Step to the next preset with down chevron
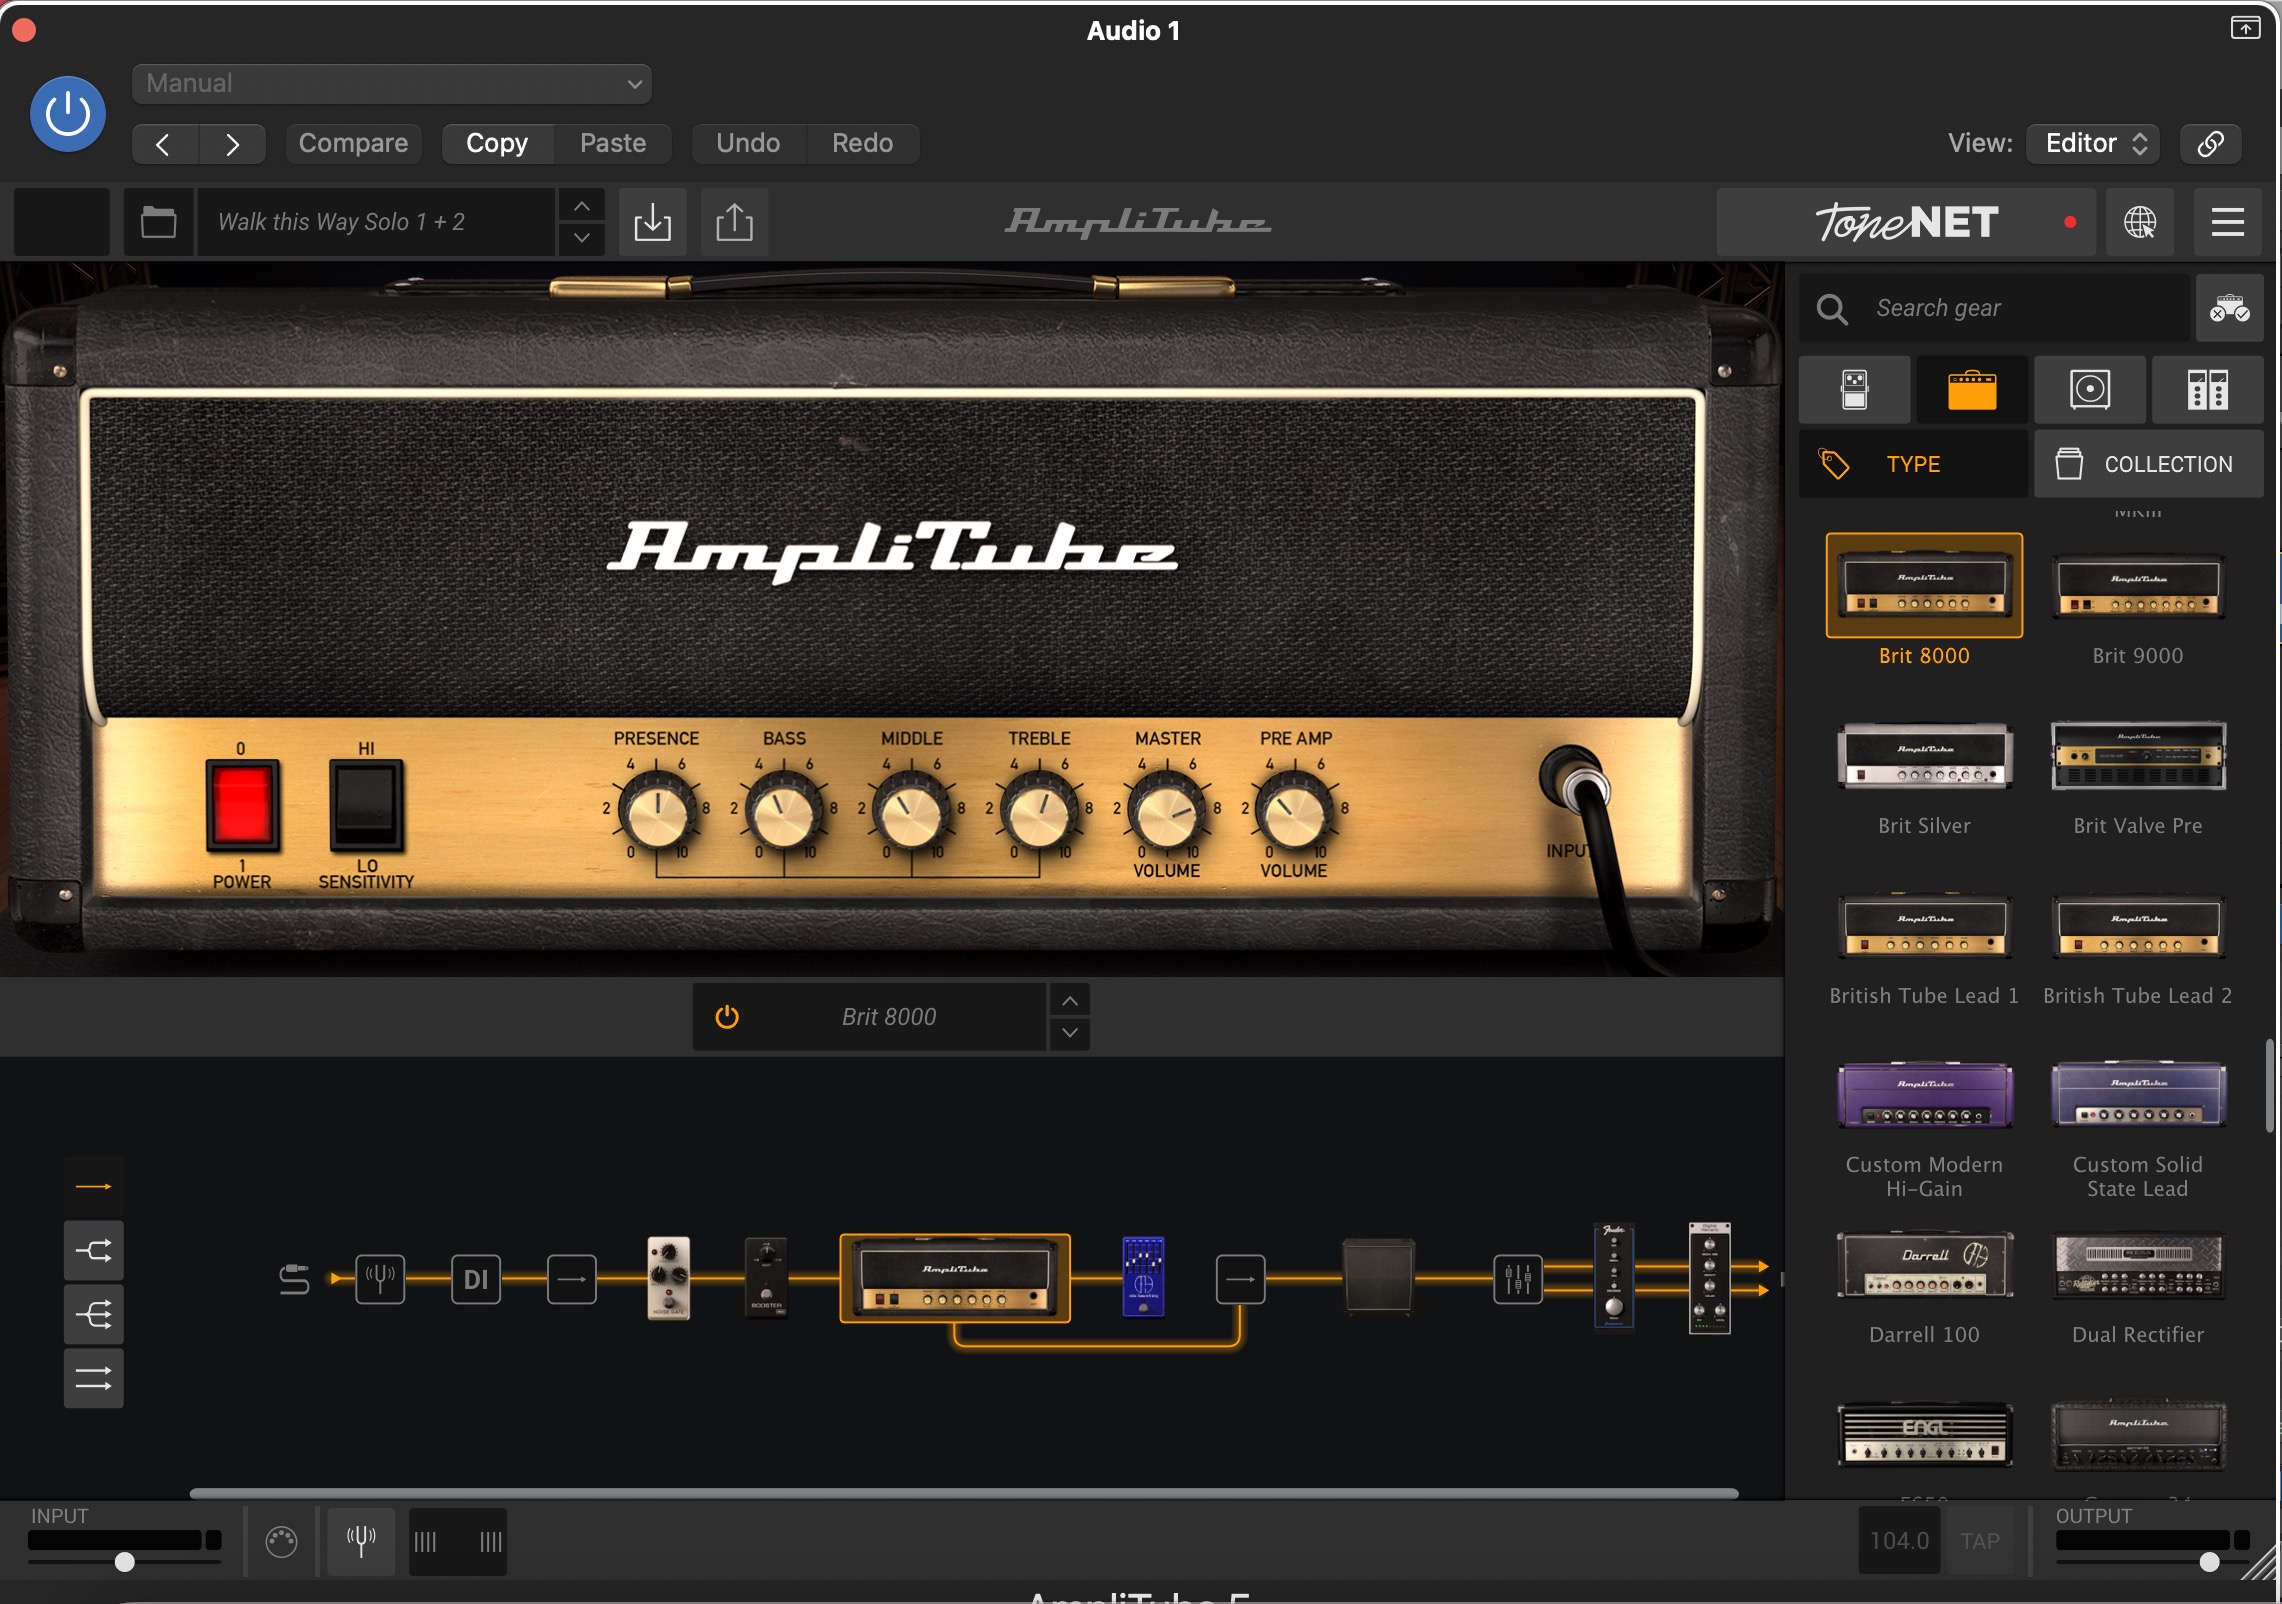The height and width of the screenshot is (1604, 2282). [581, 238]
